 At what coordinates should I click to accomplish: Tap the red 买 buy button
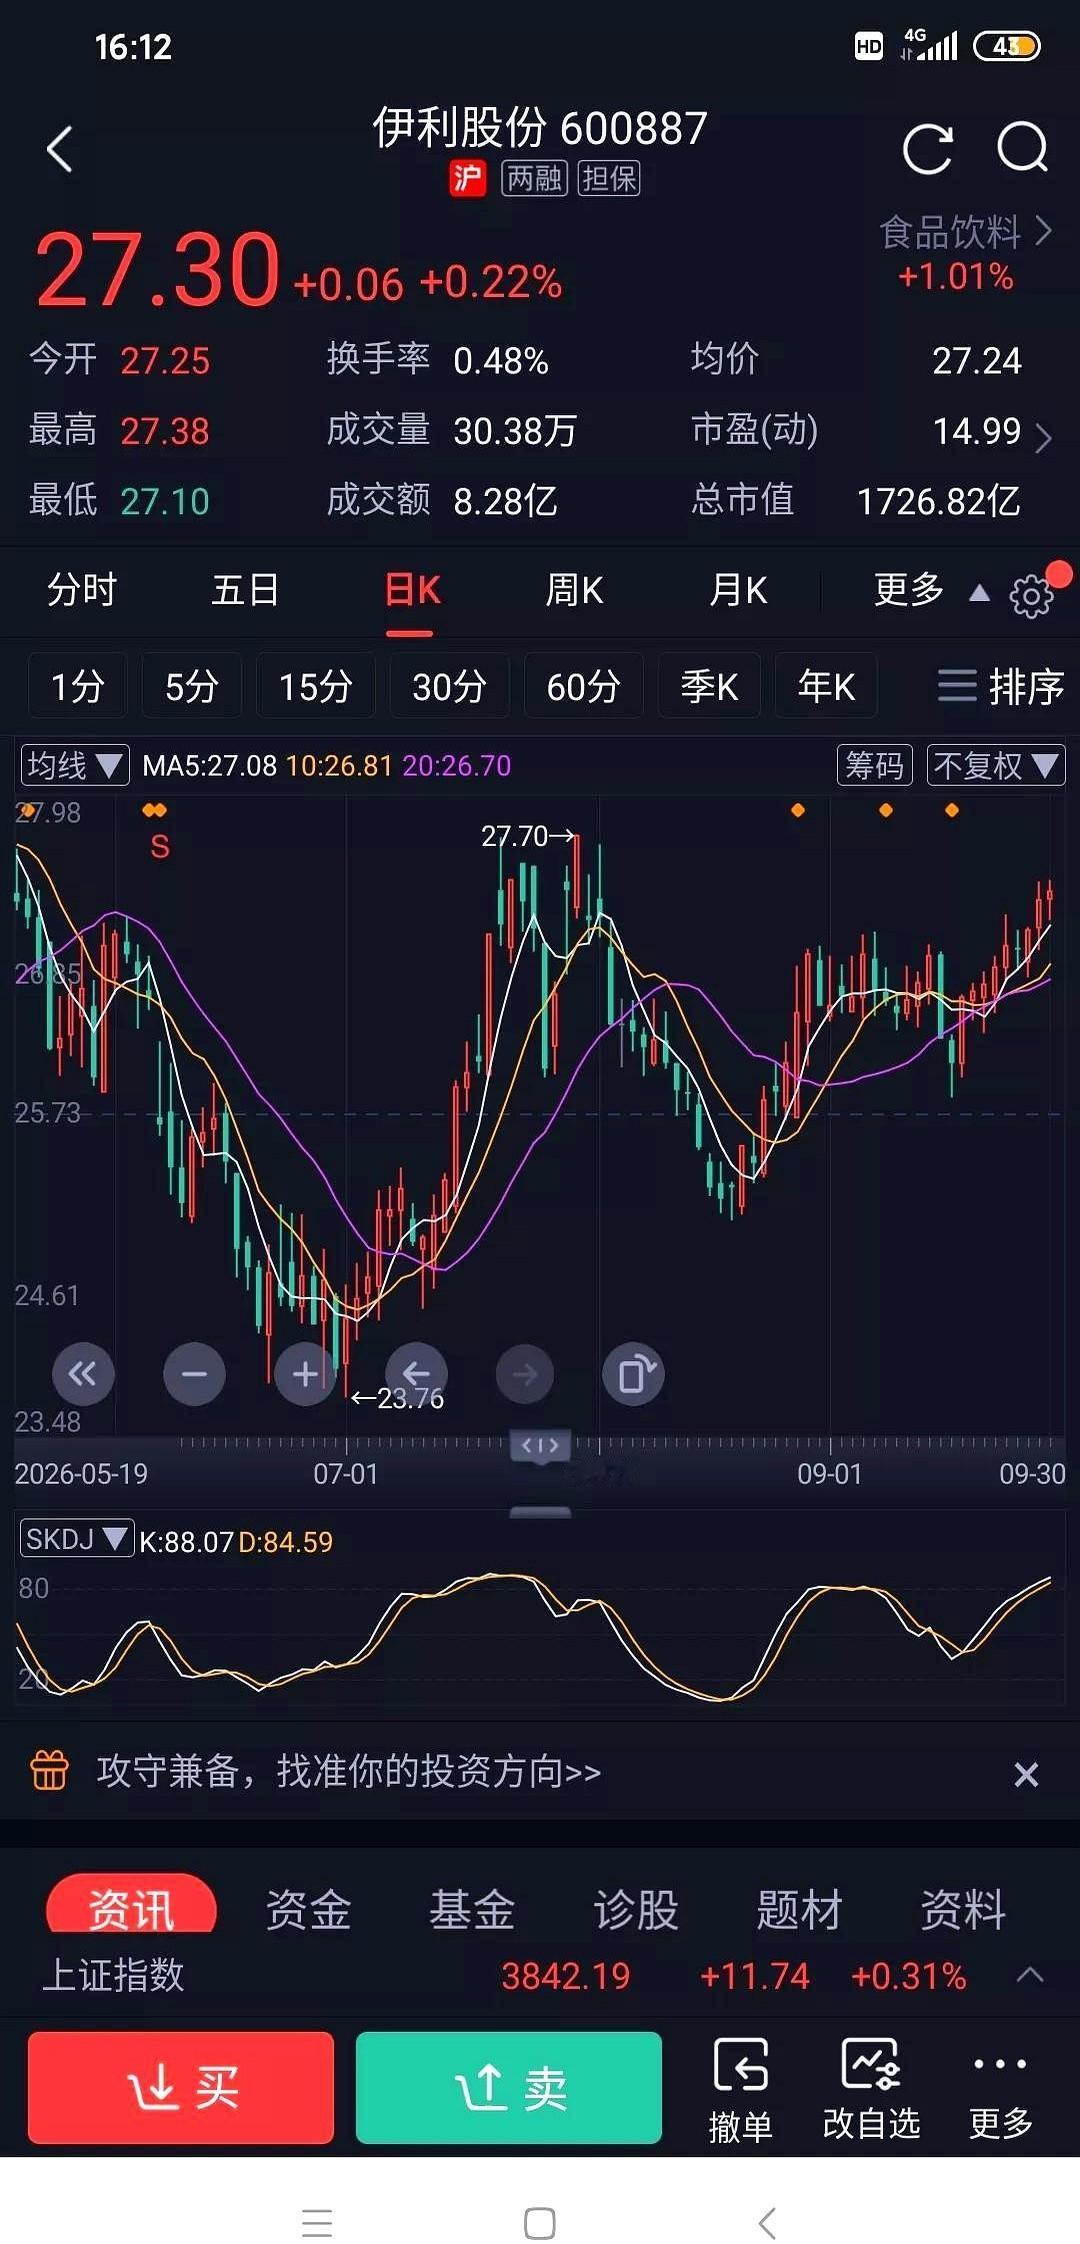[x=181, y=2087]
